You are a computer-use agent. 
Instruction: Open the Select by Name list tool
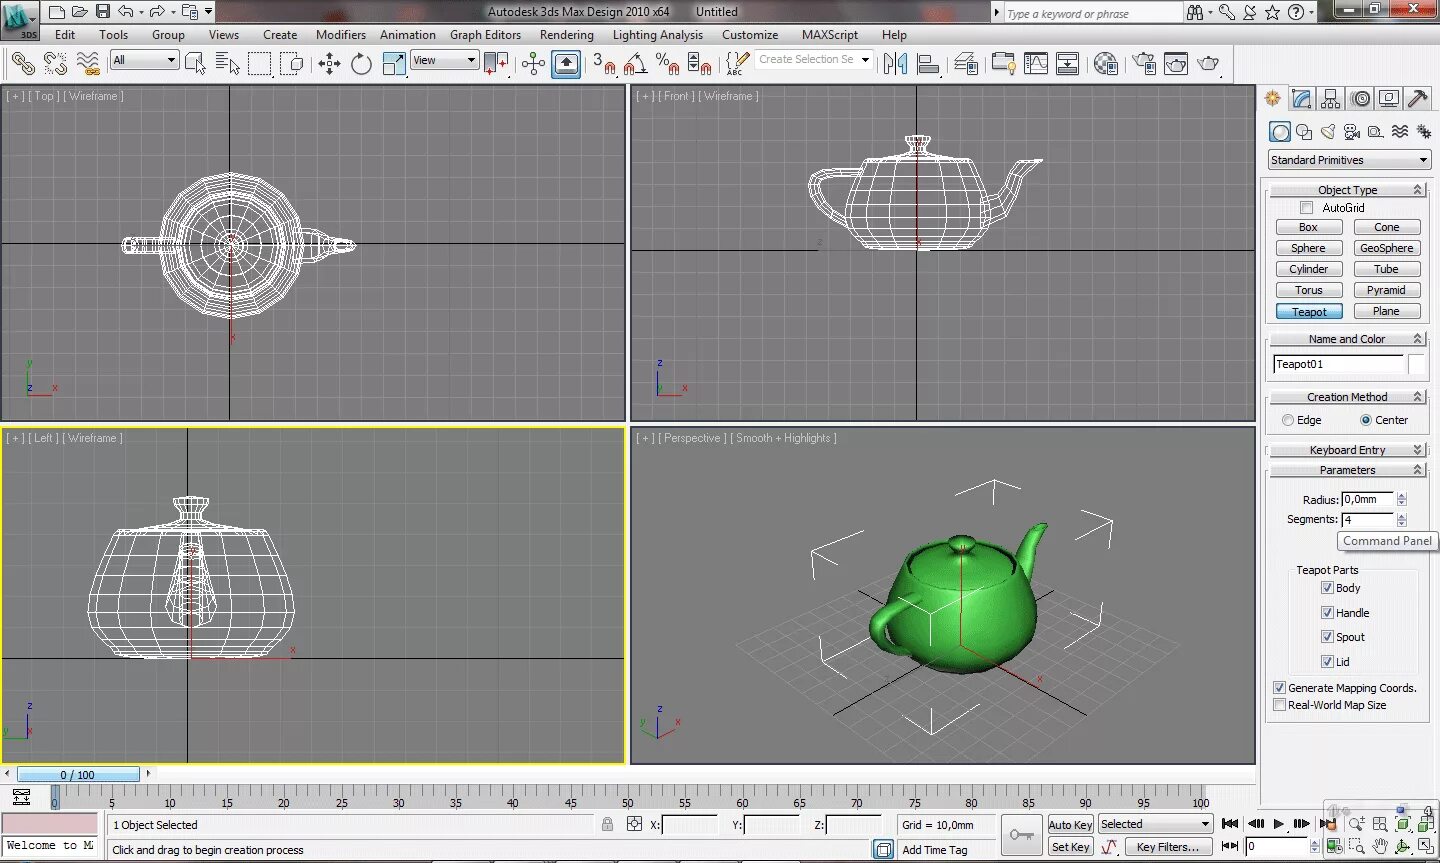228,64
